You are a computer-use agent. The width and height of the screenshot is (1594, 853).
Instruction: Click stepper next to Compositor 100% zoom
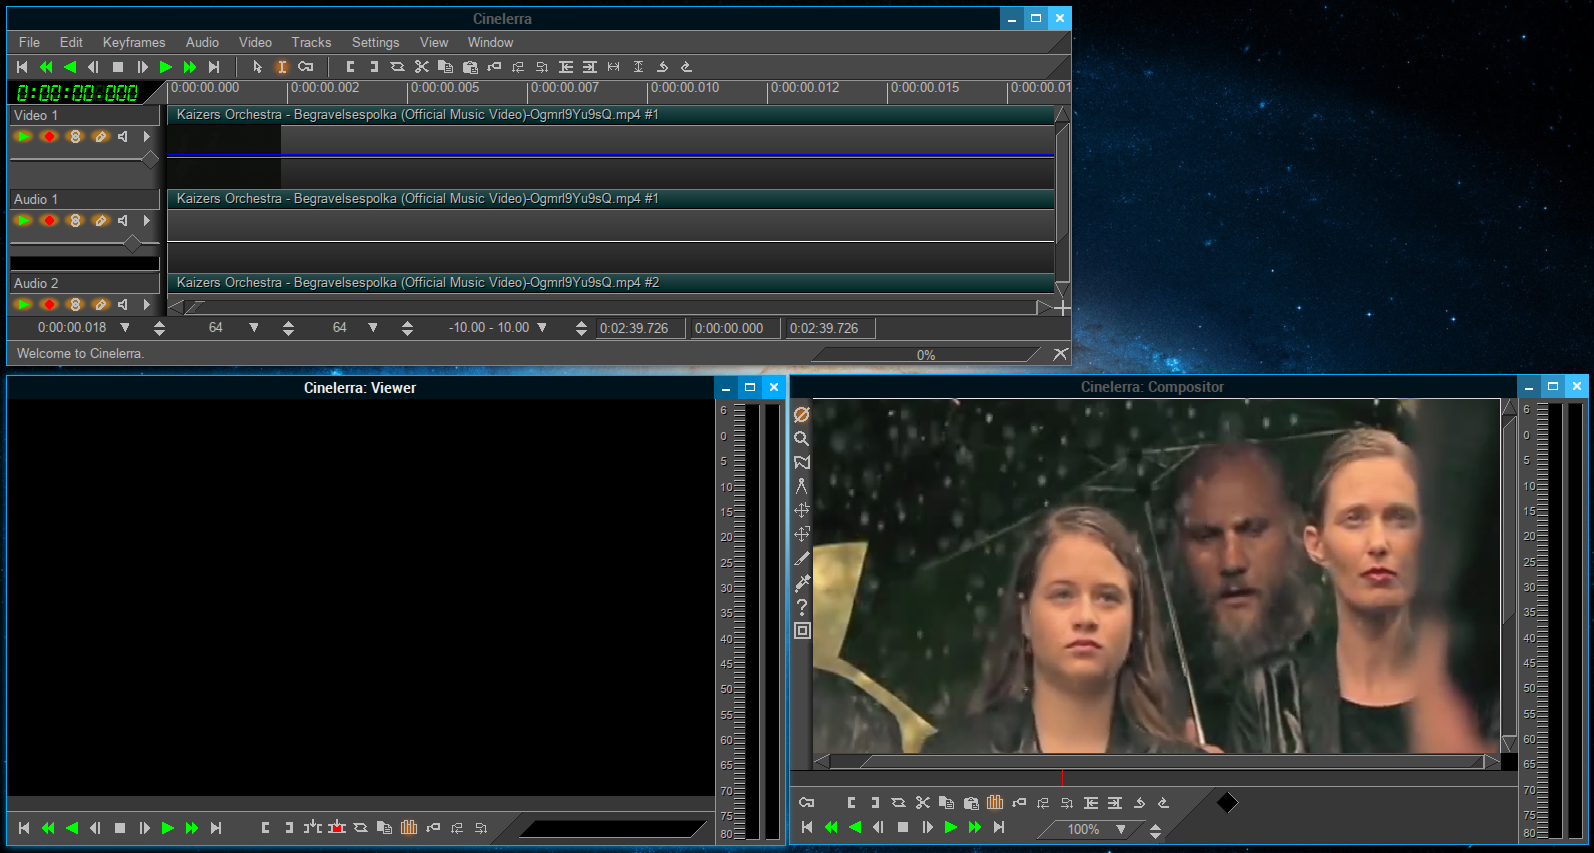[1155, 830]
